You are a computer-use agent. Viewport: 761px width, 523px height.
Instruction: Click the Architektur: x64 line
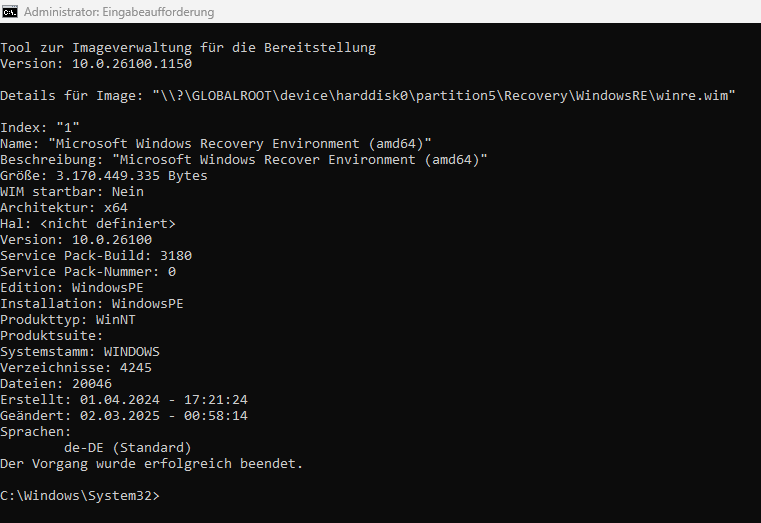(64, 208)
